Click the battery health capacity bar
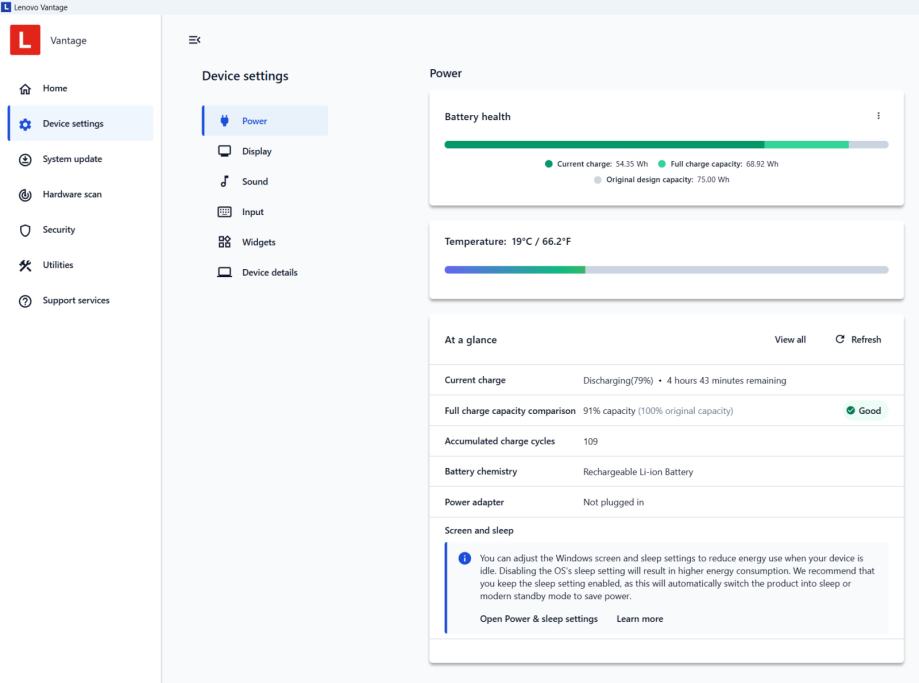This screenshot has width=919, height=683. pos(666,145)
